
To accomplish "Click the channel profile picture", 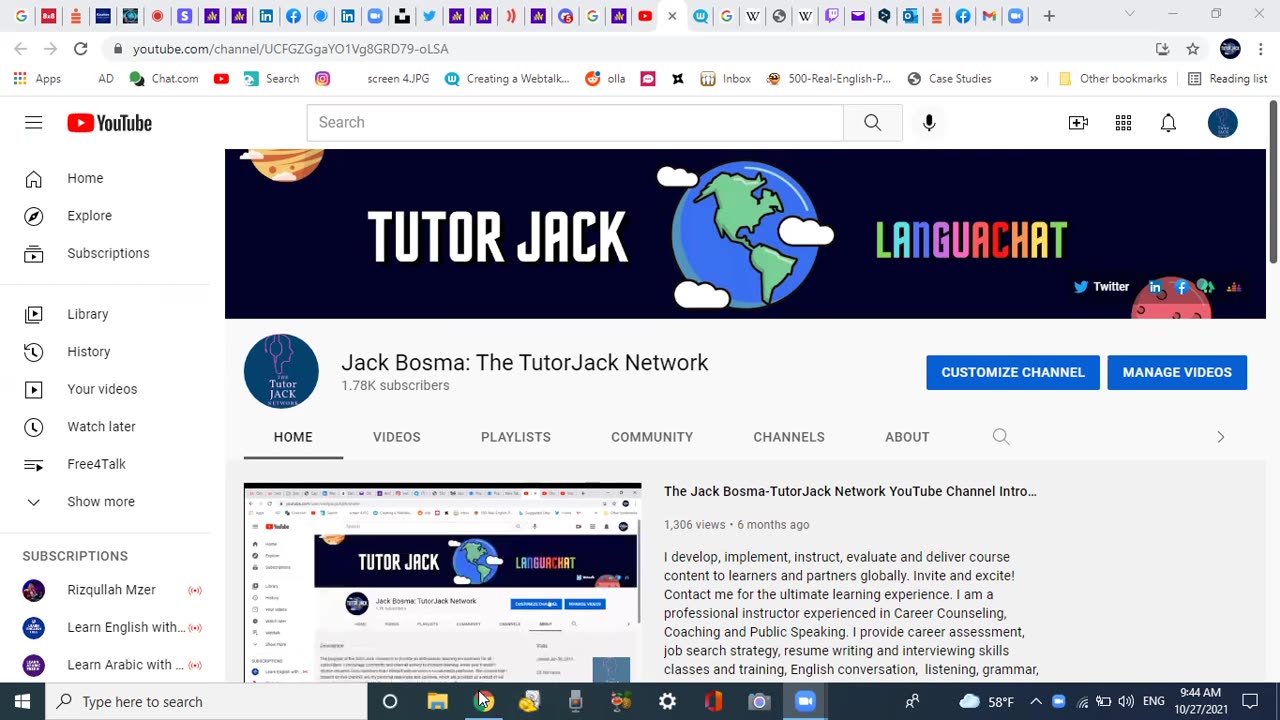I will coord(281,372).
